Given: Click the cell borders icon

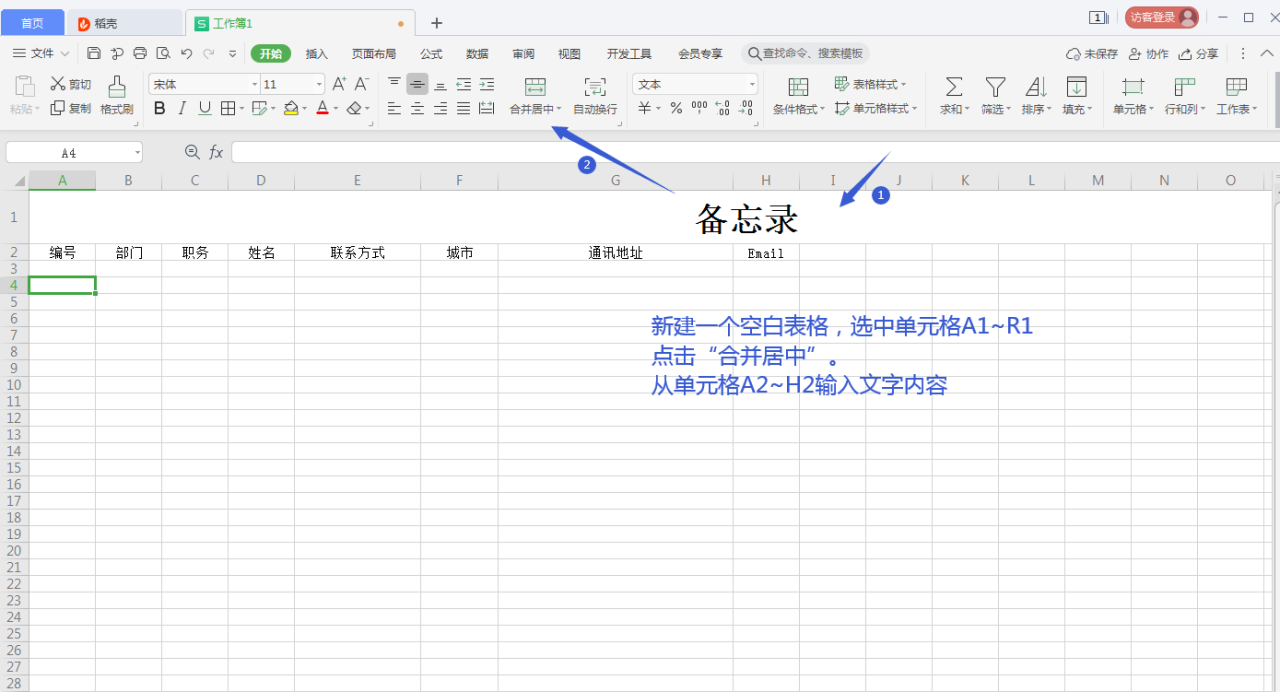Looking at the screenshot, I should [228, 108].
